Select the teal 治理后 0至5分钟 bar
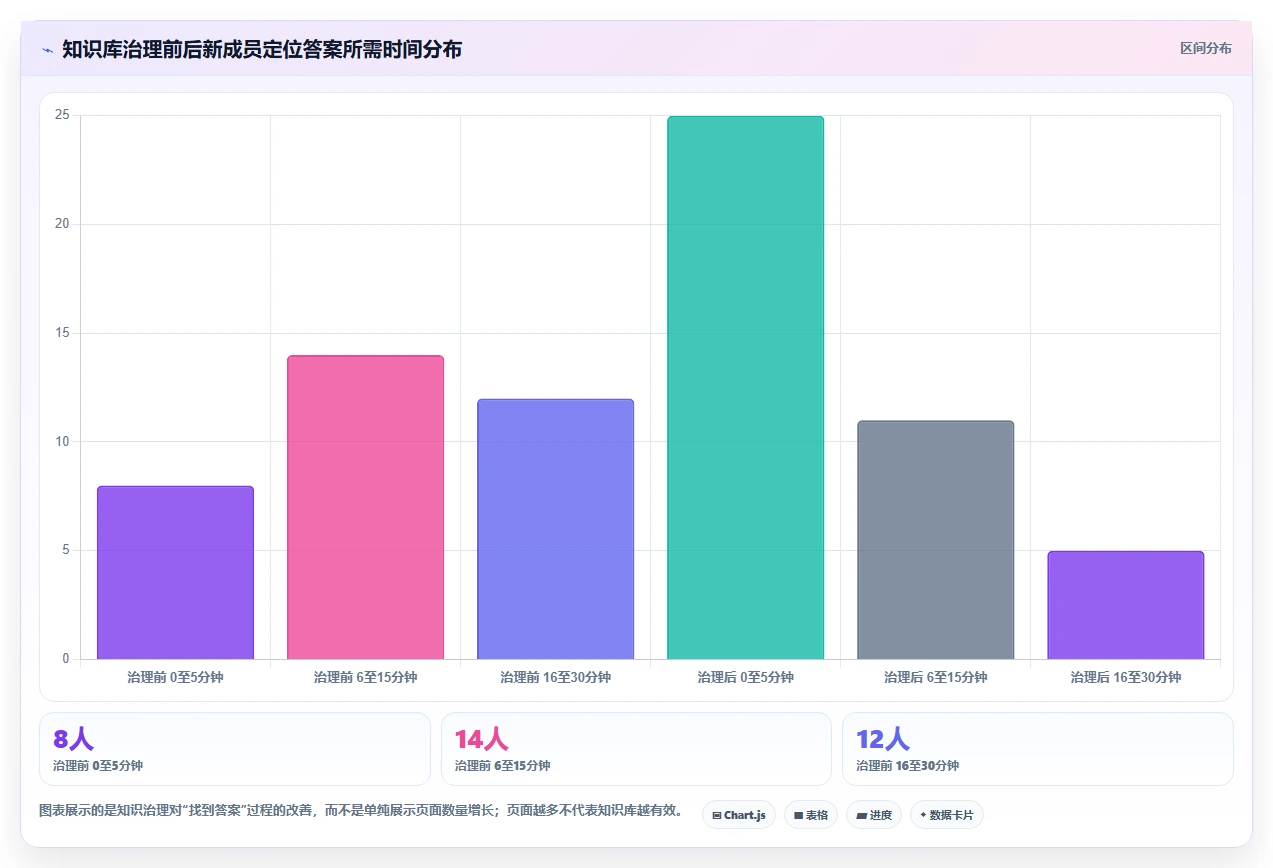Image resolution: width=1273 pixels, height=868 pixels. tap(745, 388)
